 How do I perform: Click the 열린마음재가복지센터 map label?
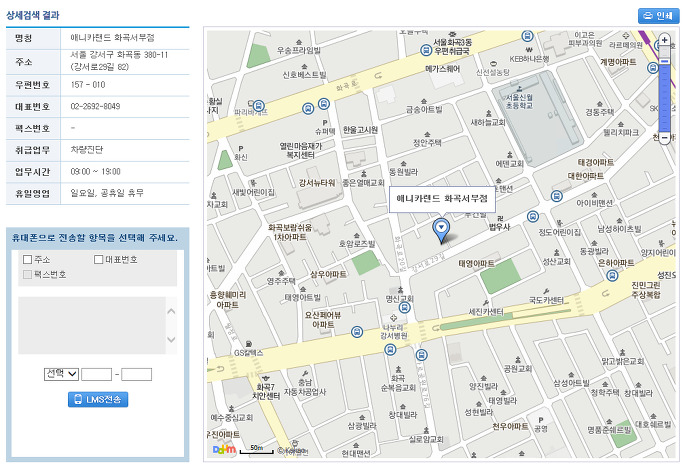click(x=301, y=150)
